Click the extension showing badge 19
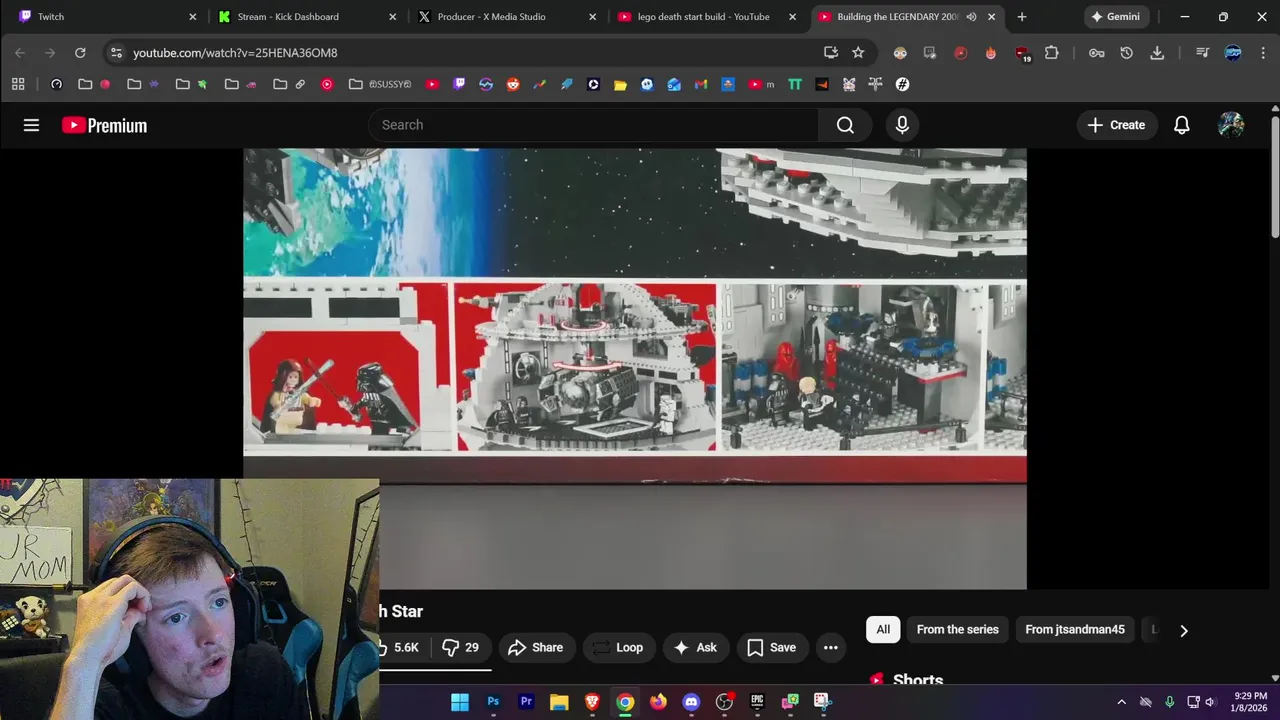The width and height of the screenshot is (1280, 720). tap(1021, 53)
